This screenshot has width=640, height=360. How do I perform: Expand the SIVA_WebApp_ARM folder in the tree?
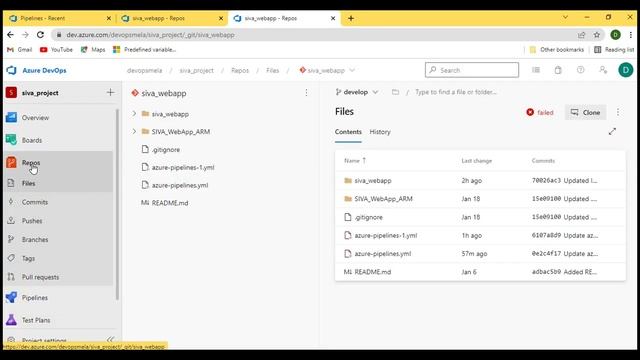[x=134, y=131]
